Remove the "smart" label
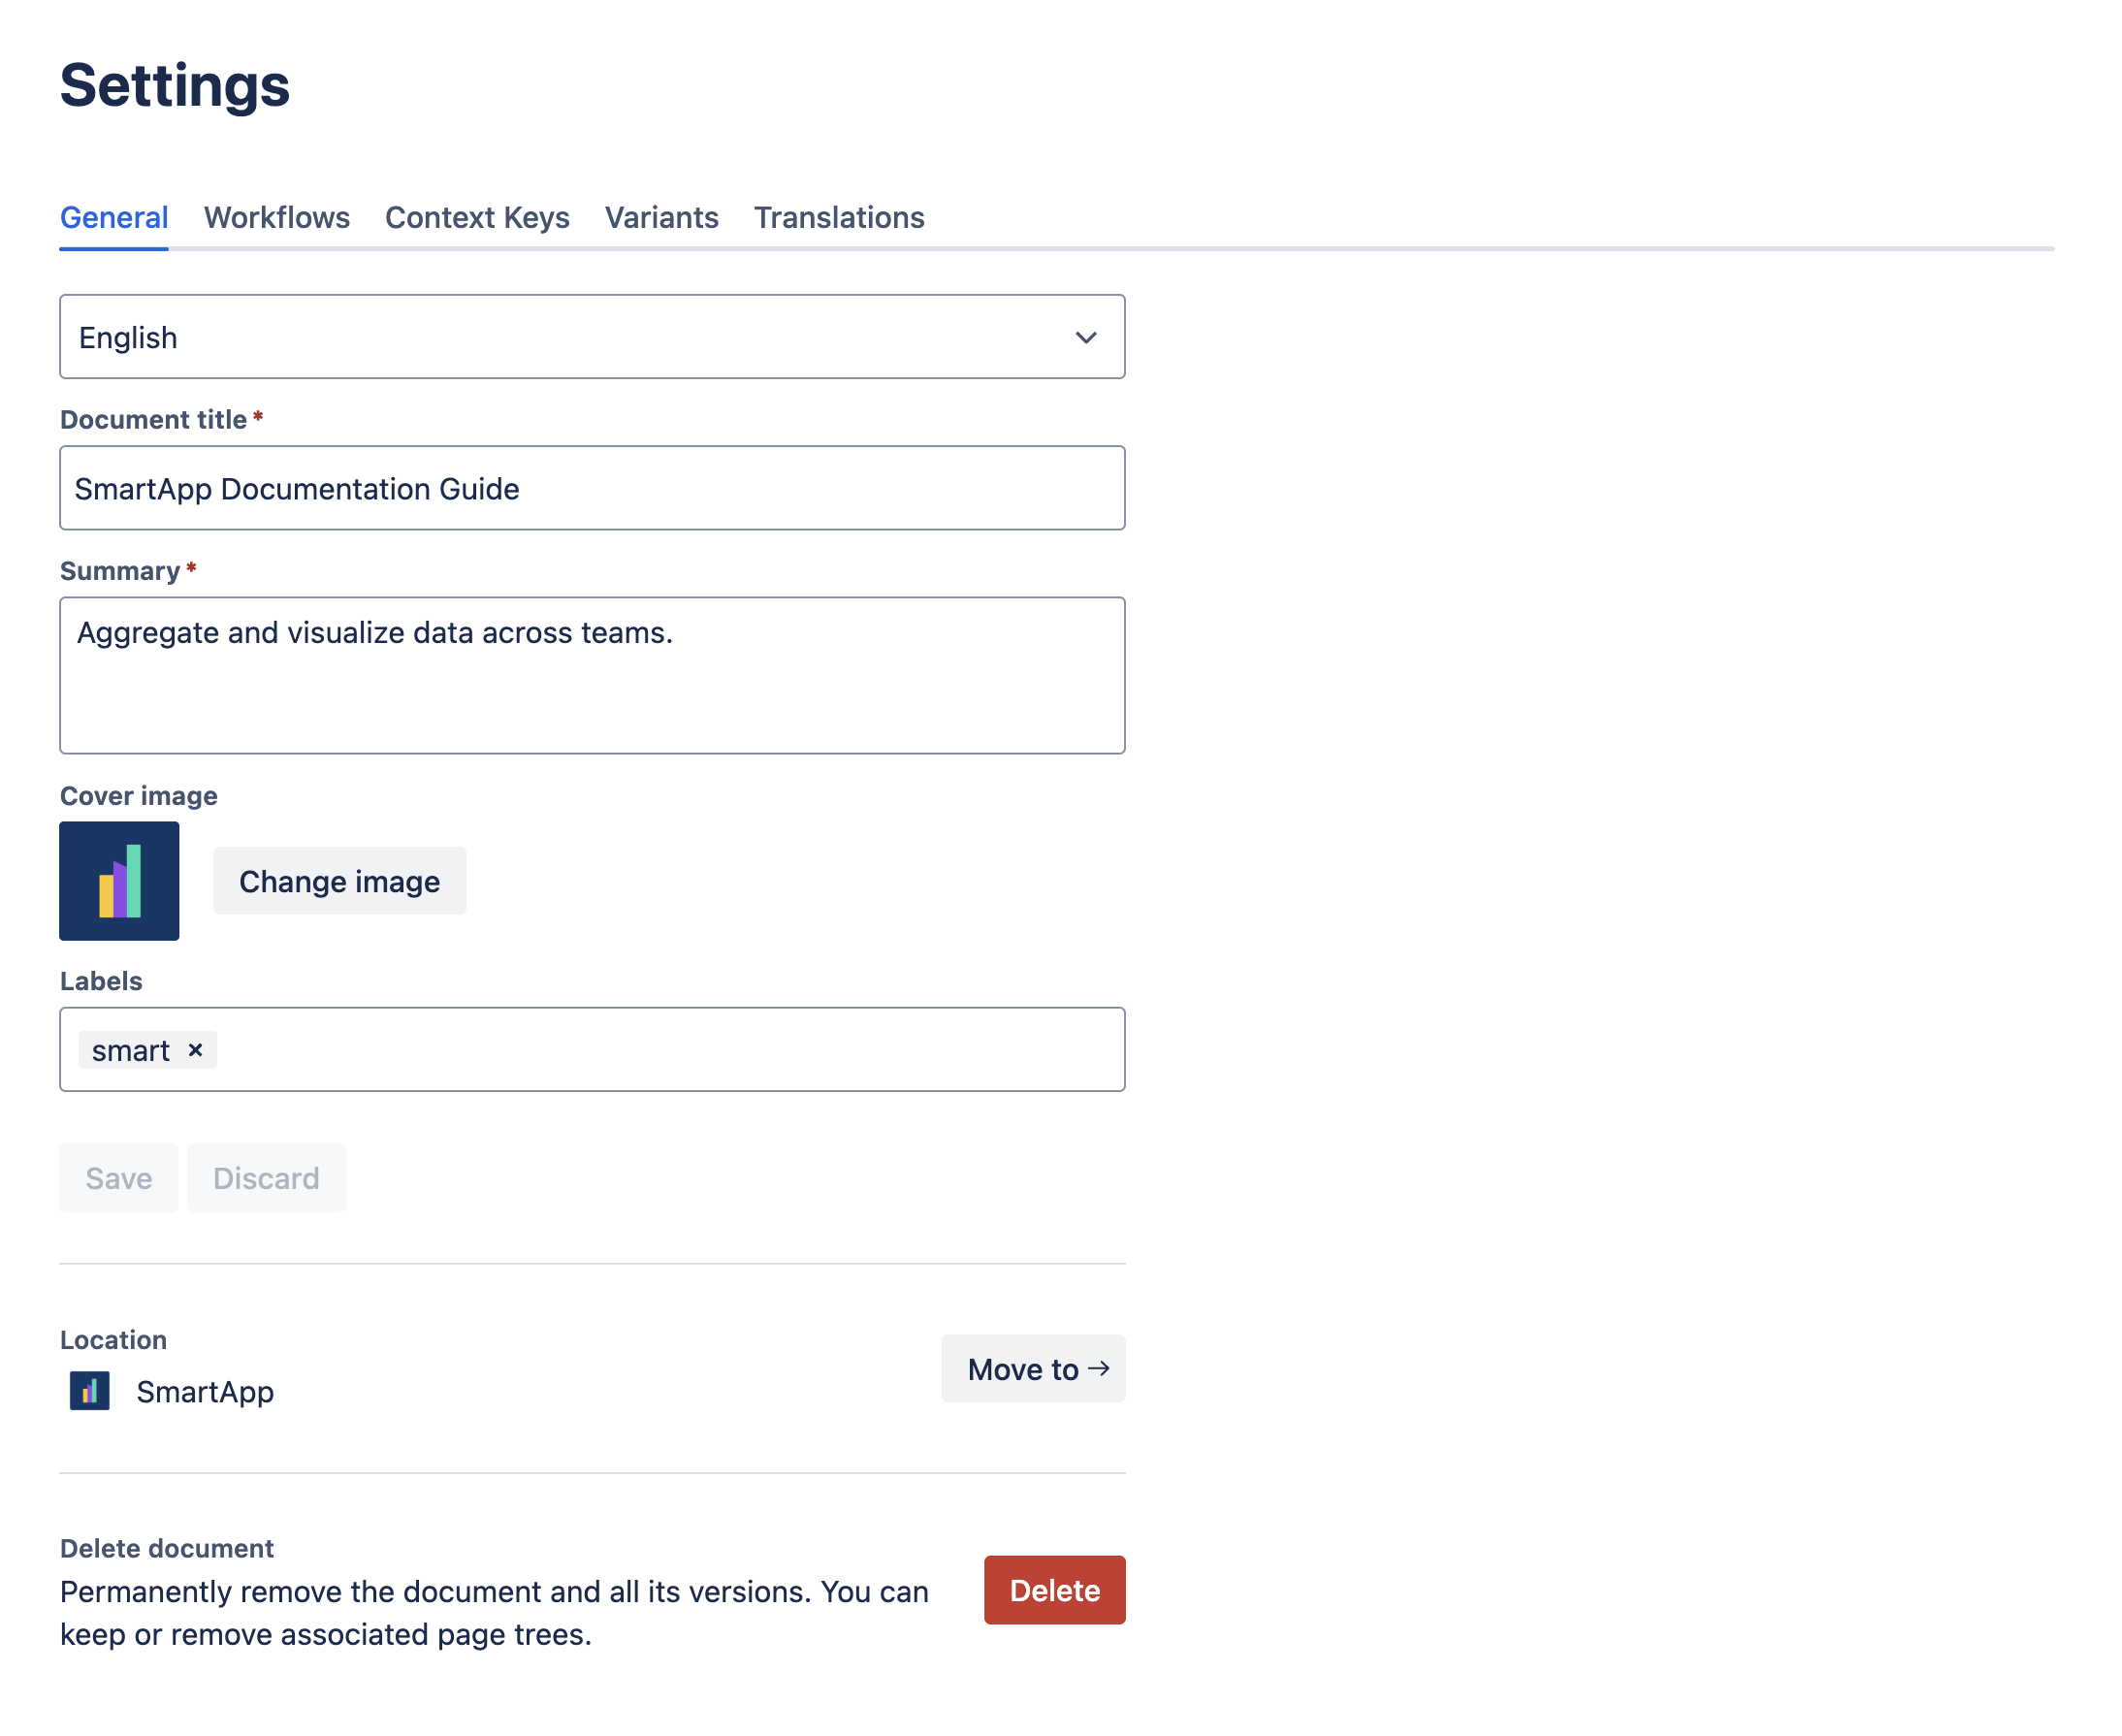This screenshot has height=1736, width=2122. [x=195, y=1050]
